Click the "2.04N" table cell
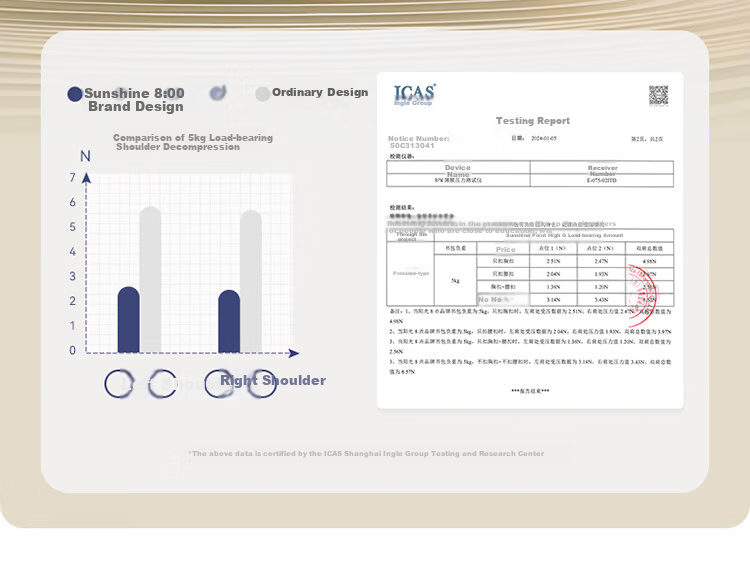This screenshot has width=750, height=571. coord(553,274)
